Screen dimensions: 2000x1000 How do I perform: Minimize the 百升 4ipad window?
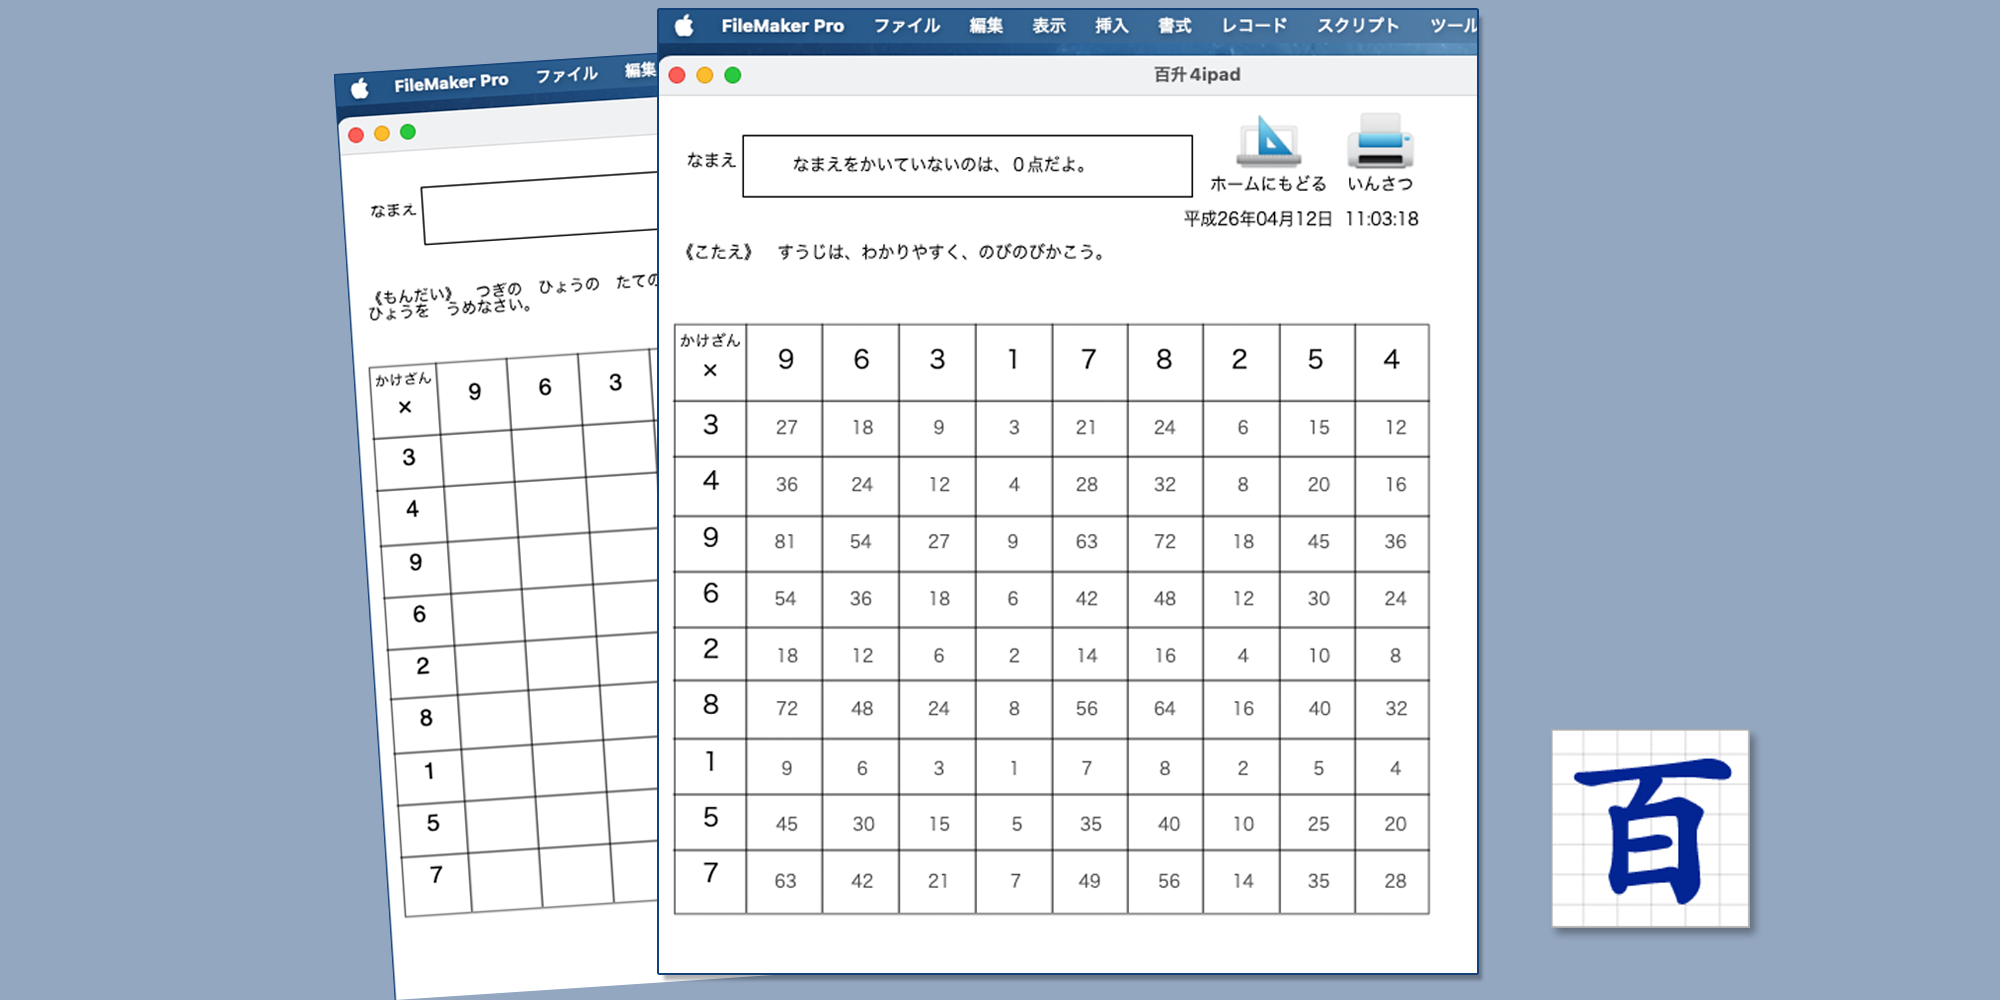(705, 75)
